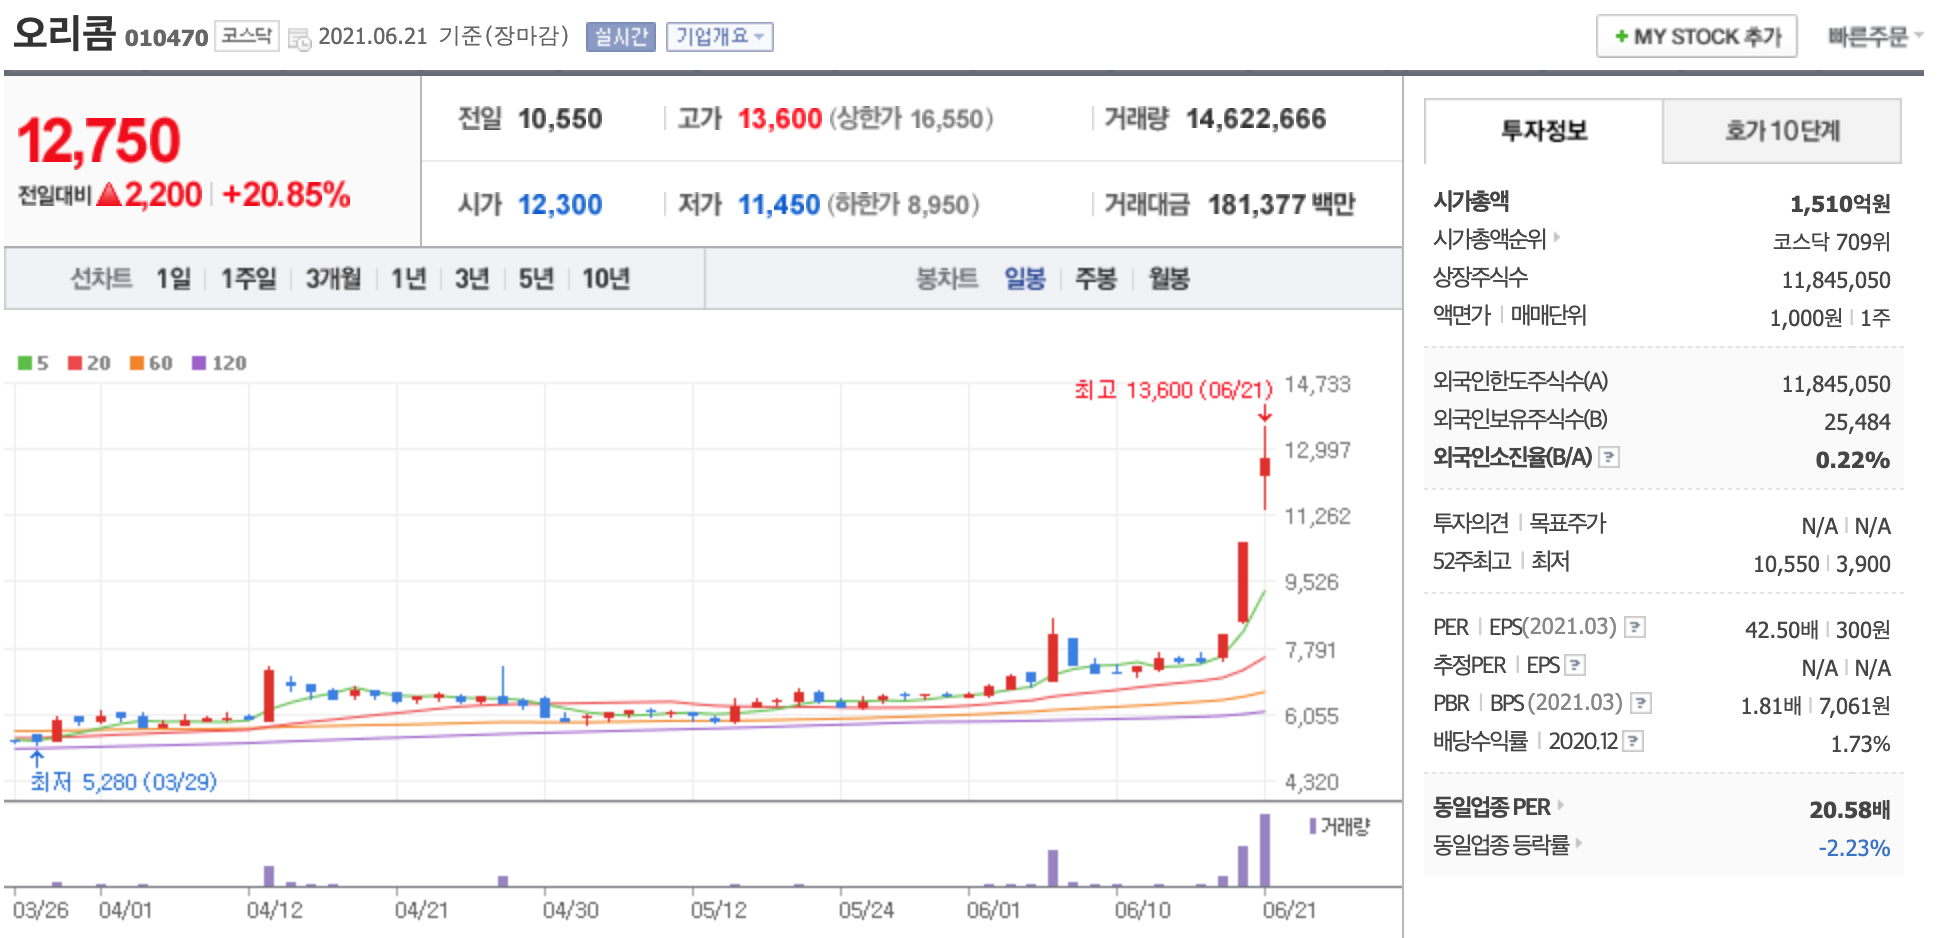Switch to the 호가10단계 tab
The image size is (1938, 938).
point(1781,131)
